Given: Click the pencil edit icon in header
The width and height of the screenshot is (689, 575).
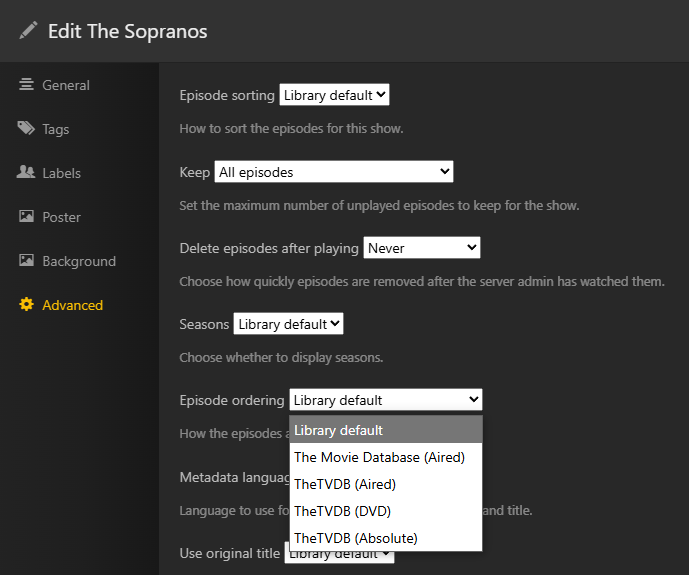Looking at the screenshot, I should click(28, 30).
